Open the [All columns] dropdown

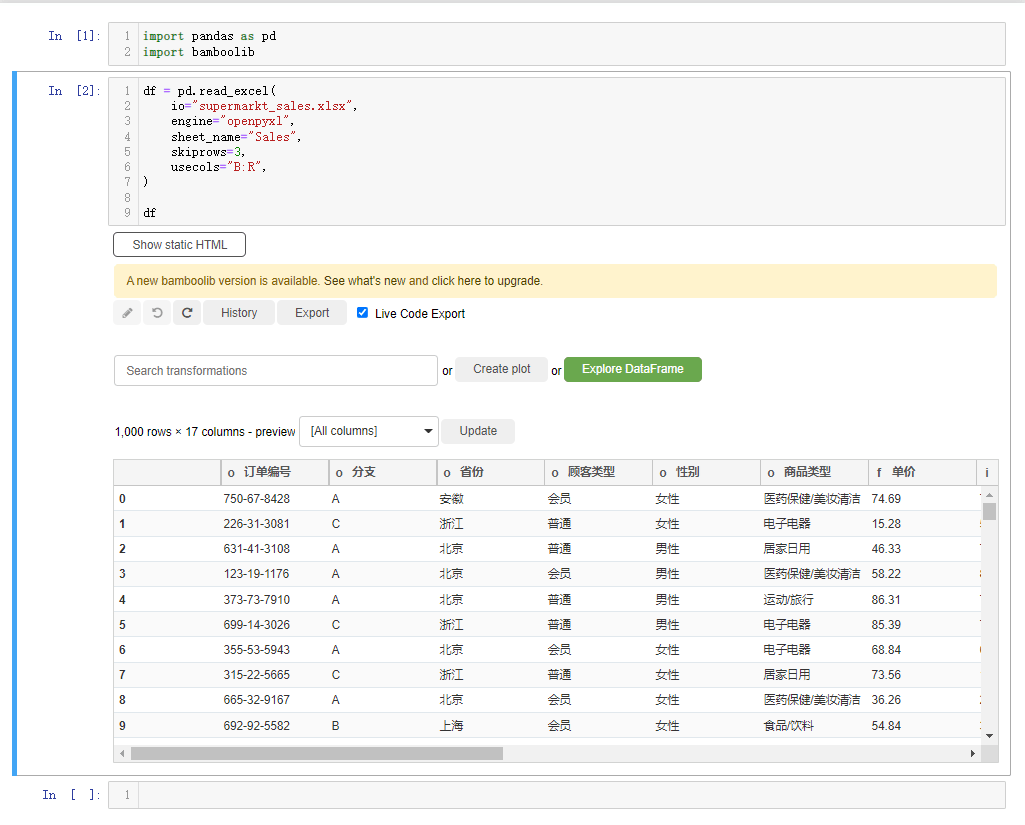pos(368,430)
